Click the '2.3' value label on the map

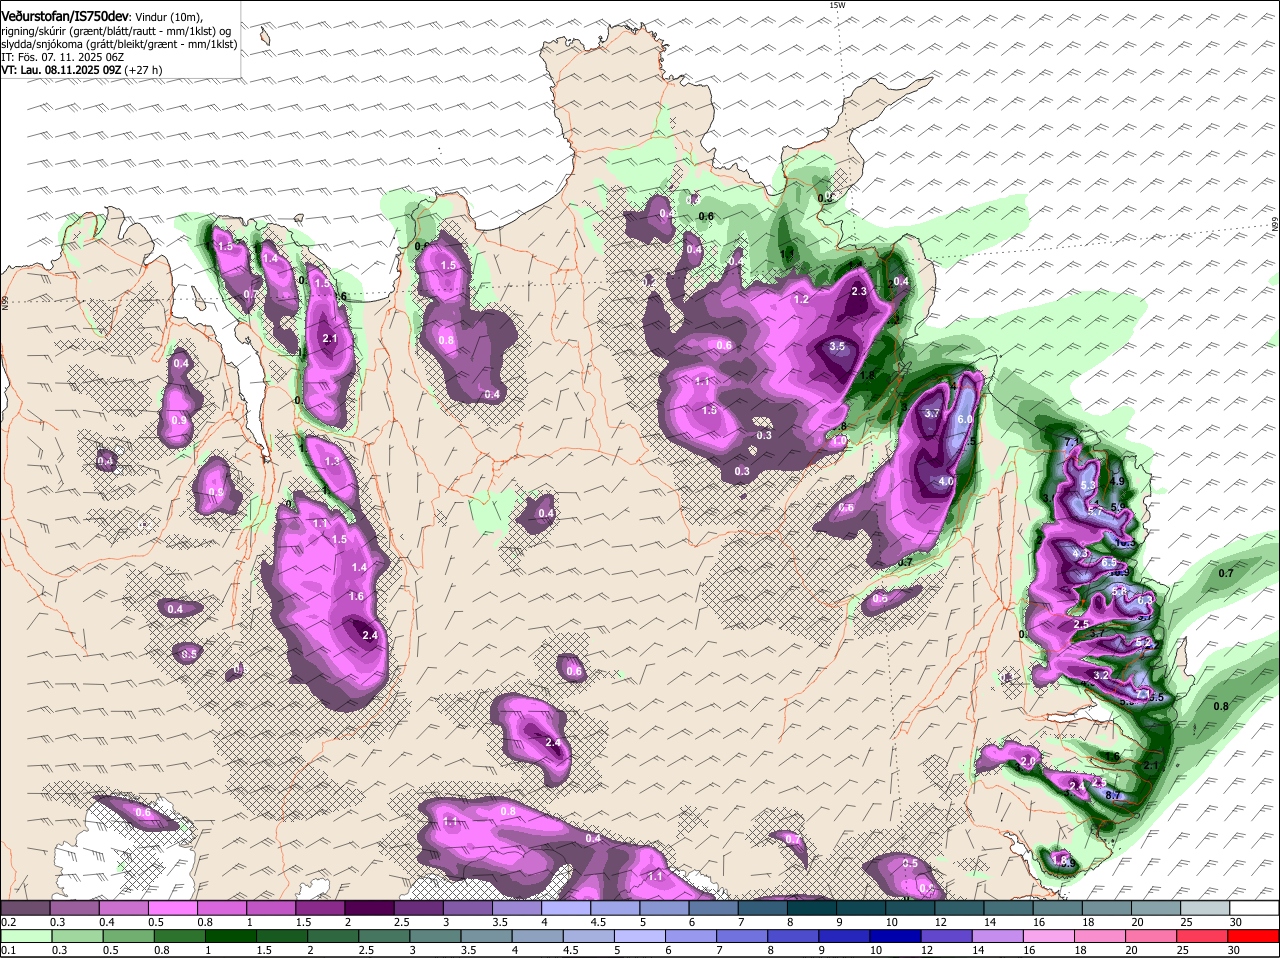pyautogui.click(x=858, y=291)
